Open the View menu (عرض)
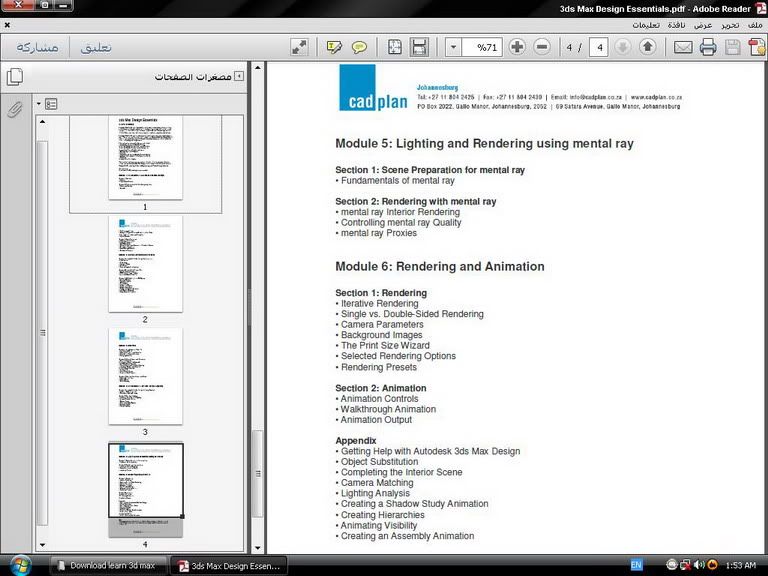The height and width of the screenshot is (576, 768). (703, 24)
